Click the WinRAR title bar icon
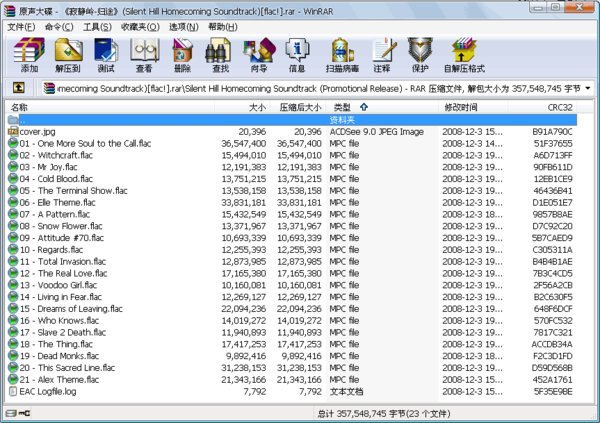The width and height of the screenshot is (600, 423). point(10,11)
